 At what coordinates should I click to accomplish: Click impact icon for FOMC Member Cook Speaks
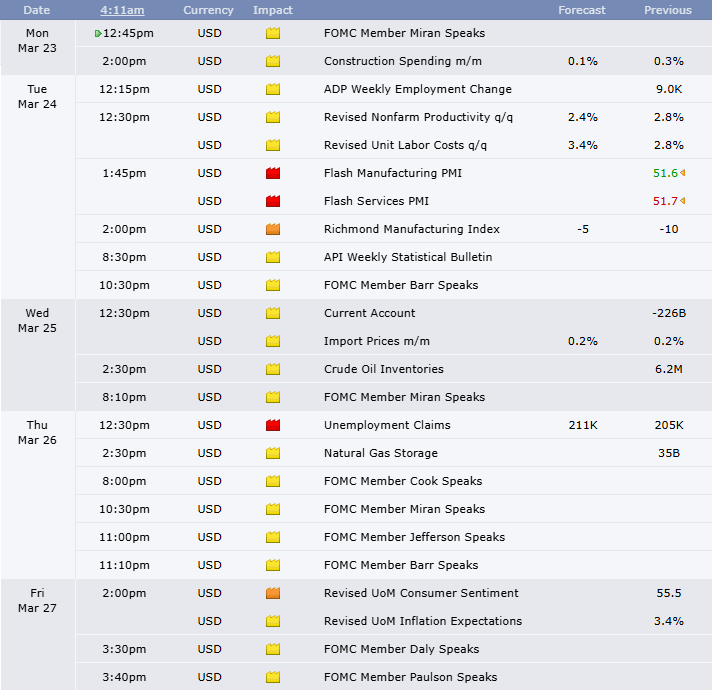(x=273, y=481)
